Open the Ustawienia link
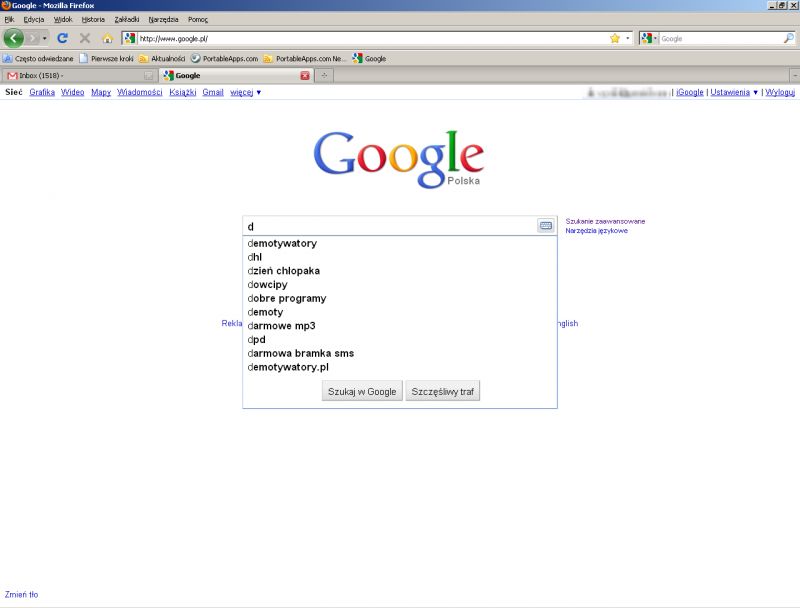This screenshot has width=800, height=608. point(730,92)
